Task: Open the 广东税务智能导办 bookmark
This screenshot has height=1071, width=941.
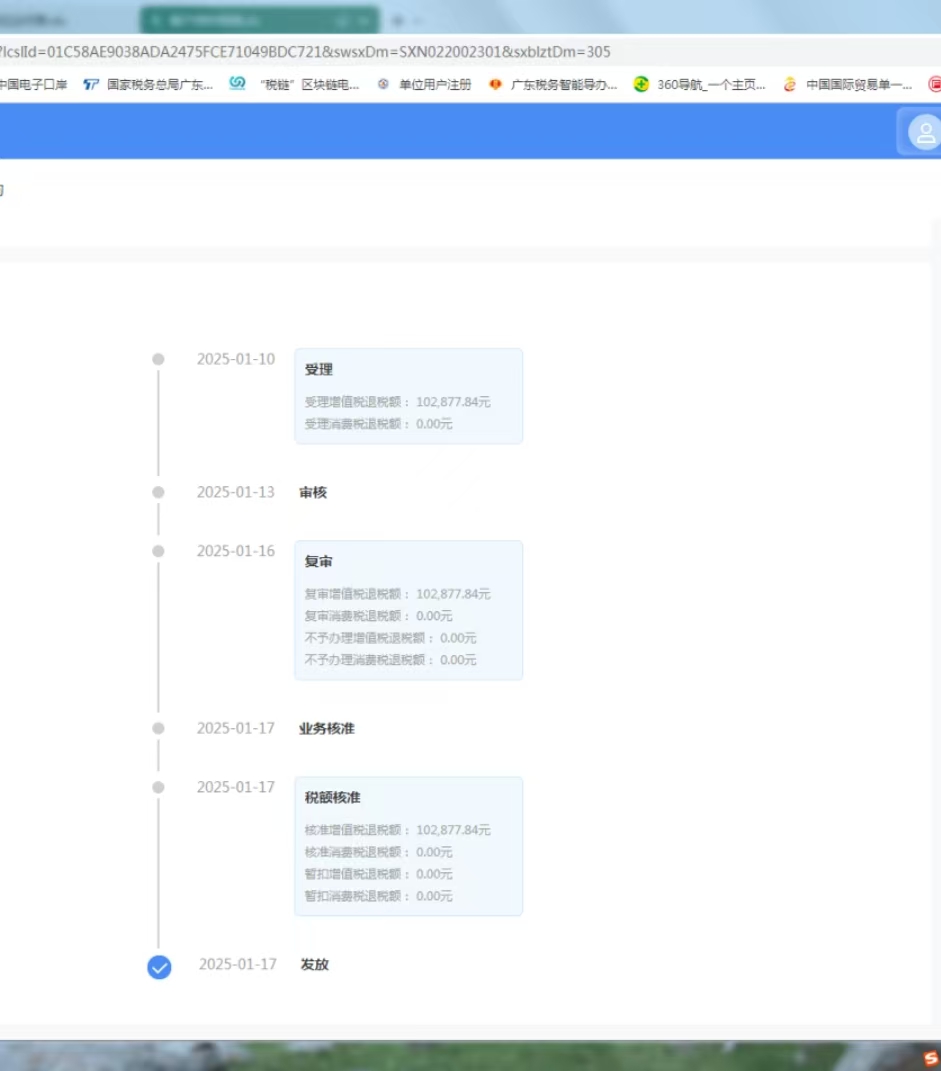Action: (x=553, y=85)
